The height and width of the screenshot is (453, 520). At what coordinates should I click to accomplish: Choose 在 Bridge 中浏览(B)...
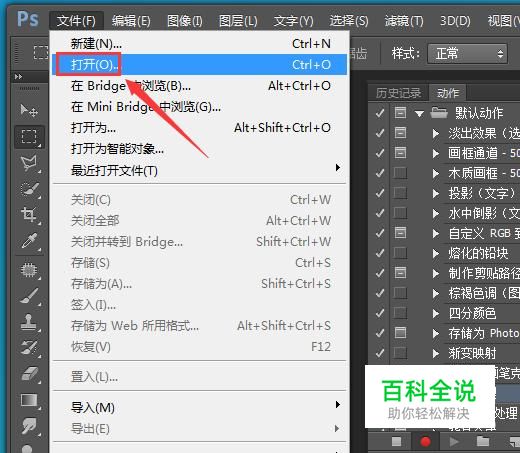point(199,86)
